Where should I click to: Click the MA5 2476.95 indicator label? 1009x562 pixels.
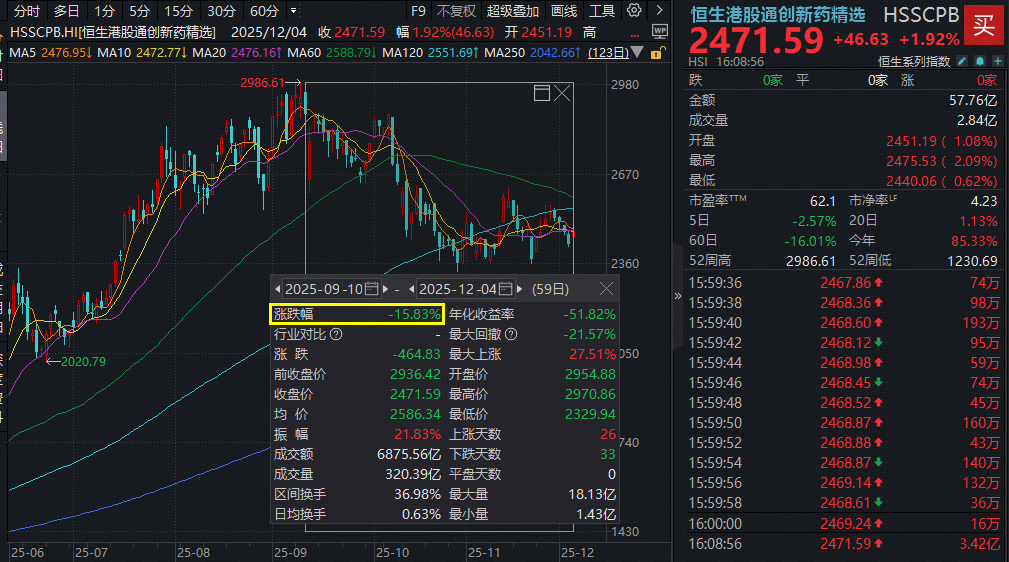coord(51,52)
